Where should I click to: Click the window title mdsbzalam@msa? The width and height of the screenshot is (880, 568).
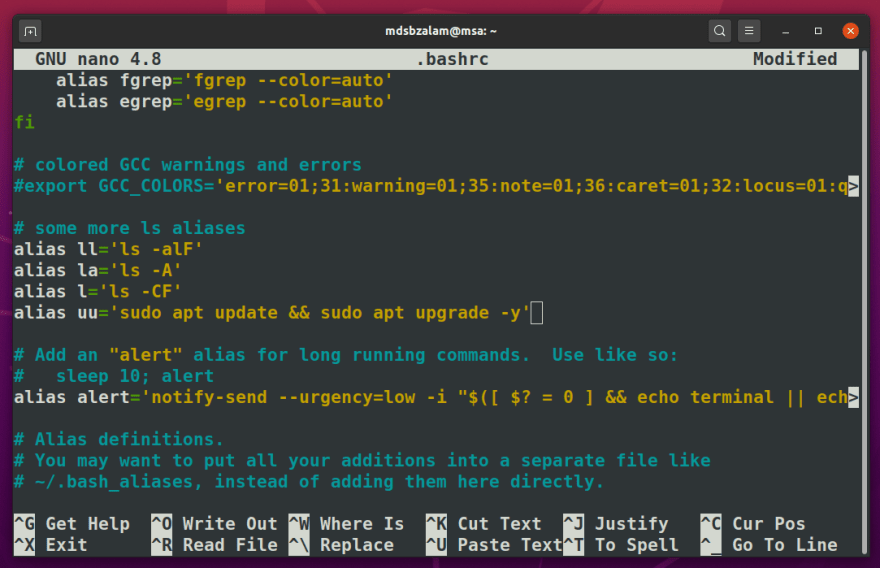pos(441,31)
